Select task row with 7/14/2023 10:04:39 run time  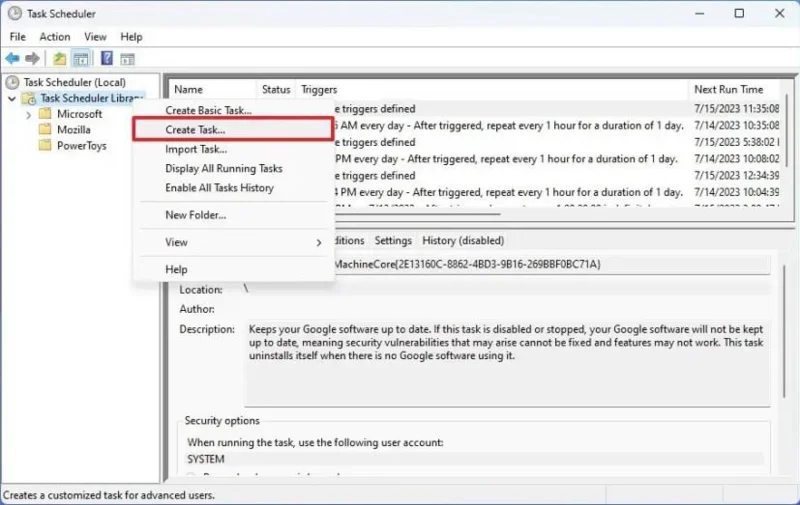tap(557, 192)
